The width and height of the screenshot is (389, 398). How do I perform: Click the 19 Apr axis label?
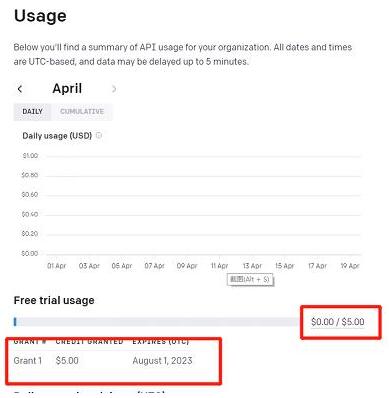pyautogui.click(x=350, y=266)
